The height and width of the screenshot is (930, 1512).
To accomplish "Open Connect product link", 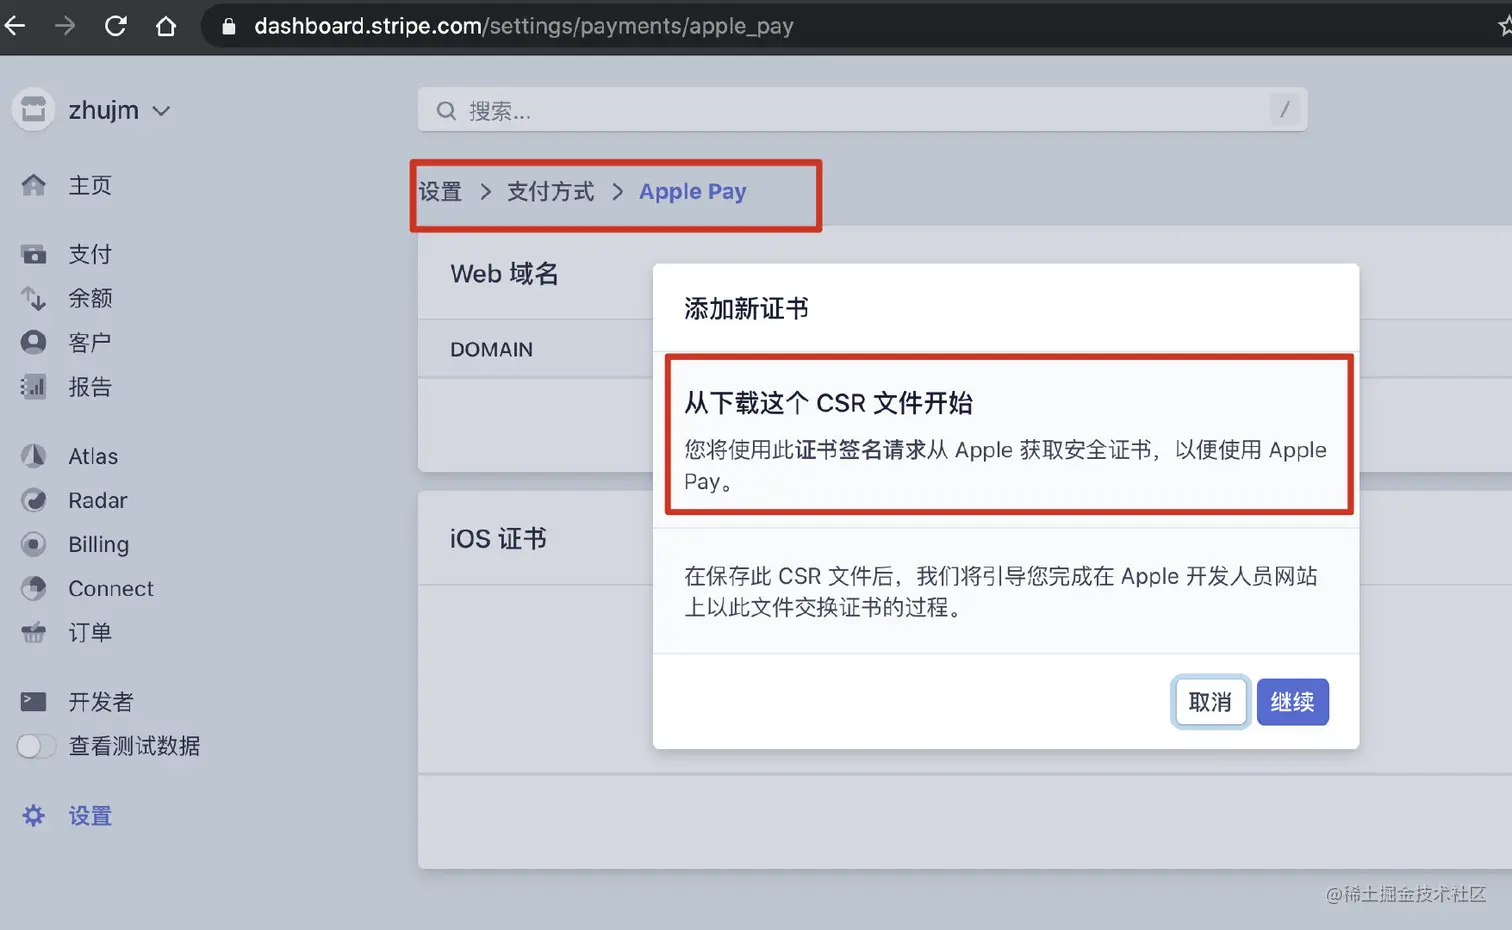I will 111,588.
